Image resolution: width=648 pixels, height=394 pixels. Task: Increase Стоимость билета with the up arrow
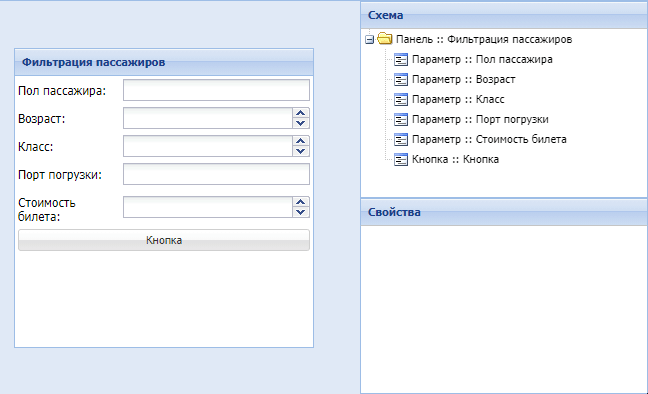coord(301,202)
